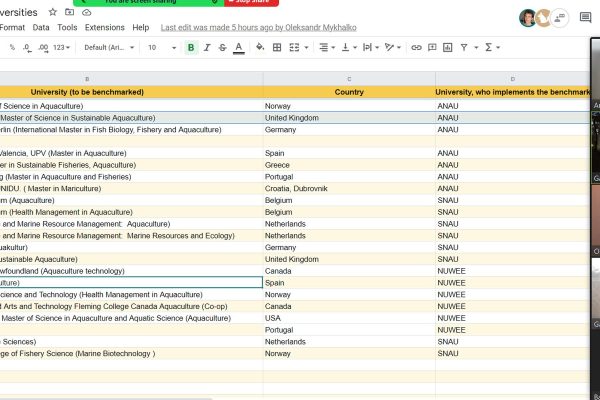Screen dimensions: 600x400
Task: Select the Marine Biotechnology cell
Action: tap(131, 353)
